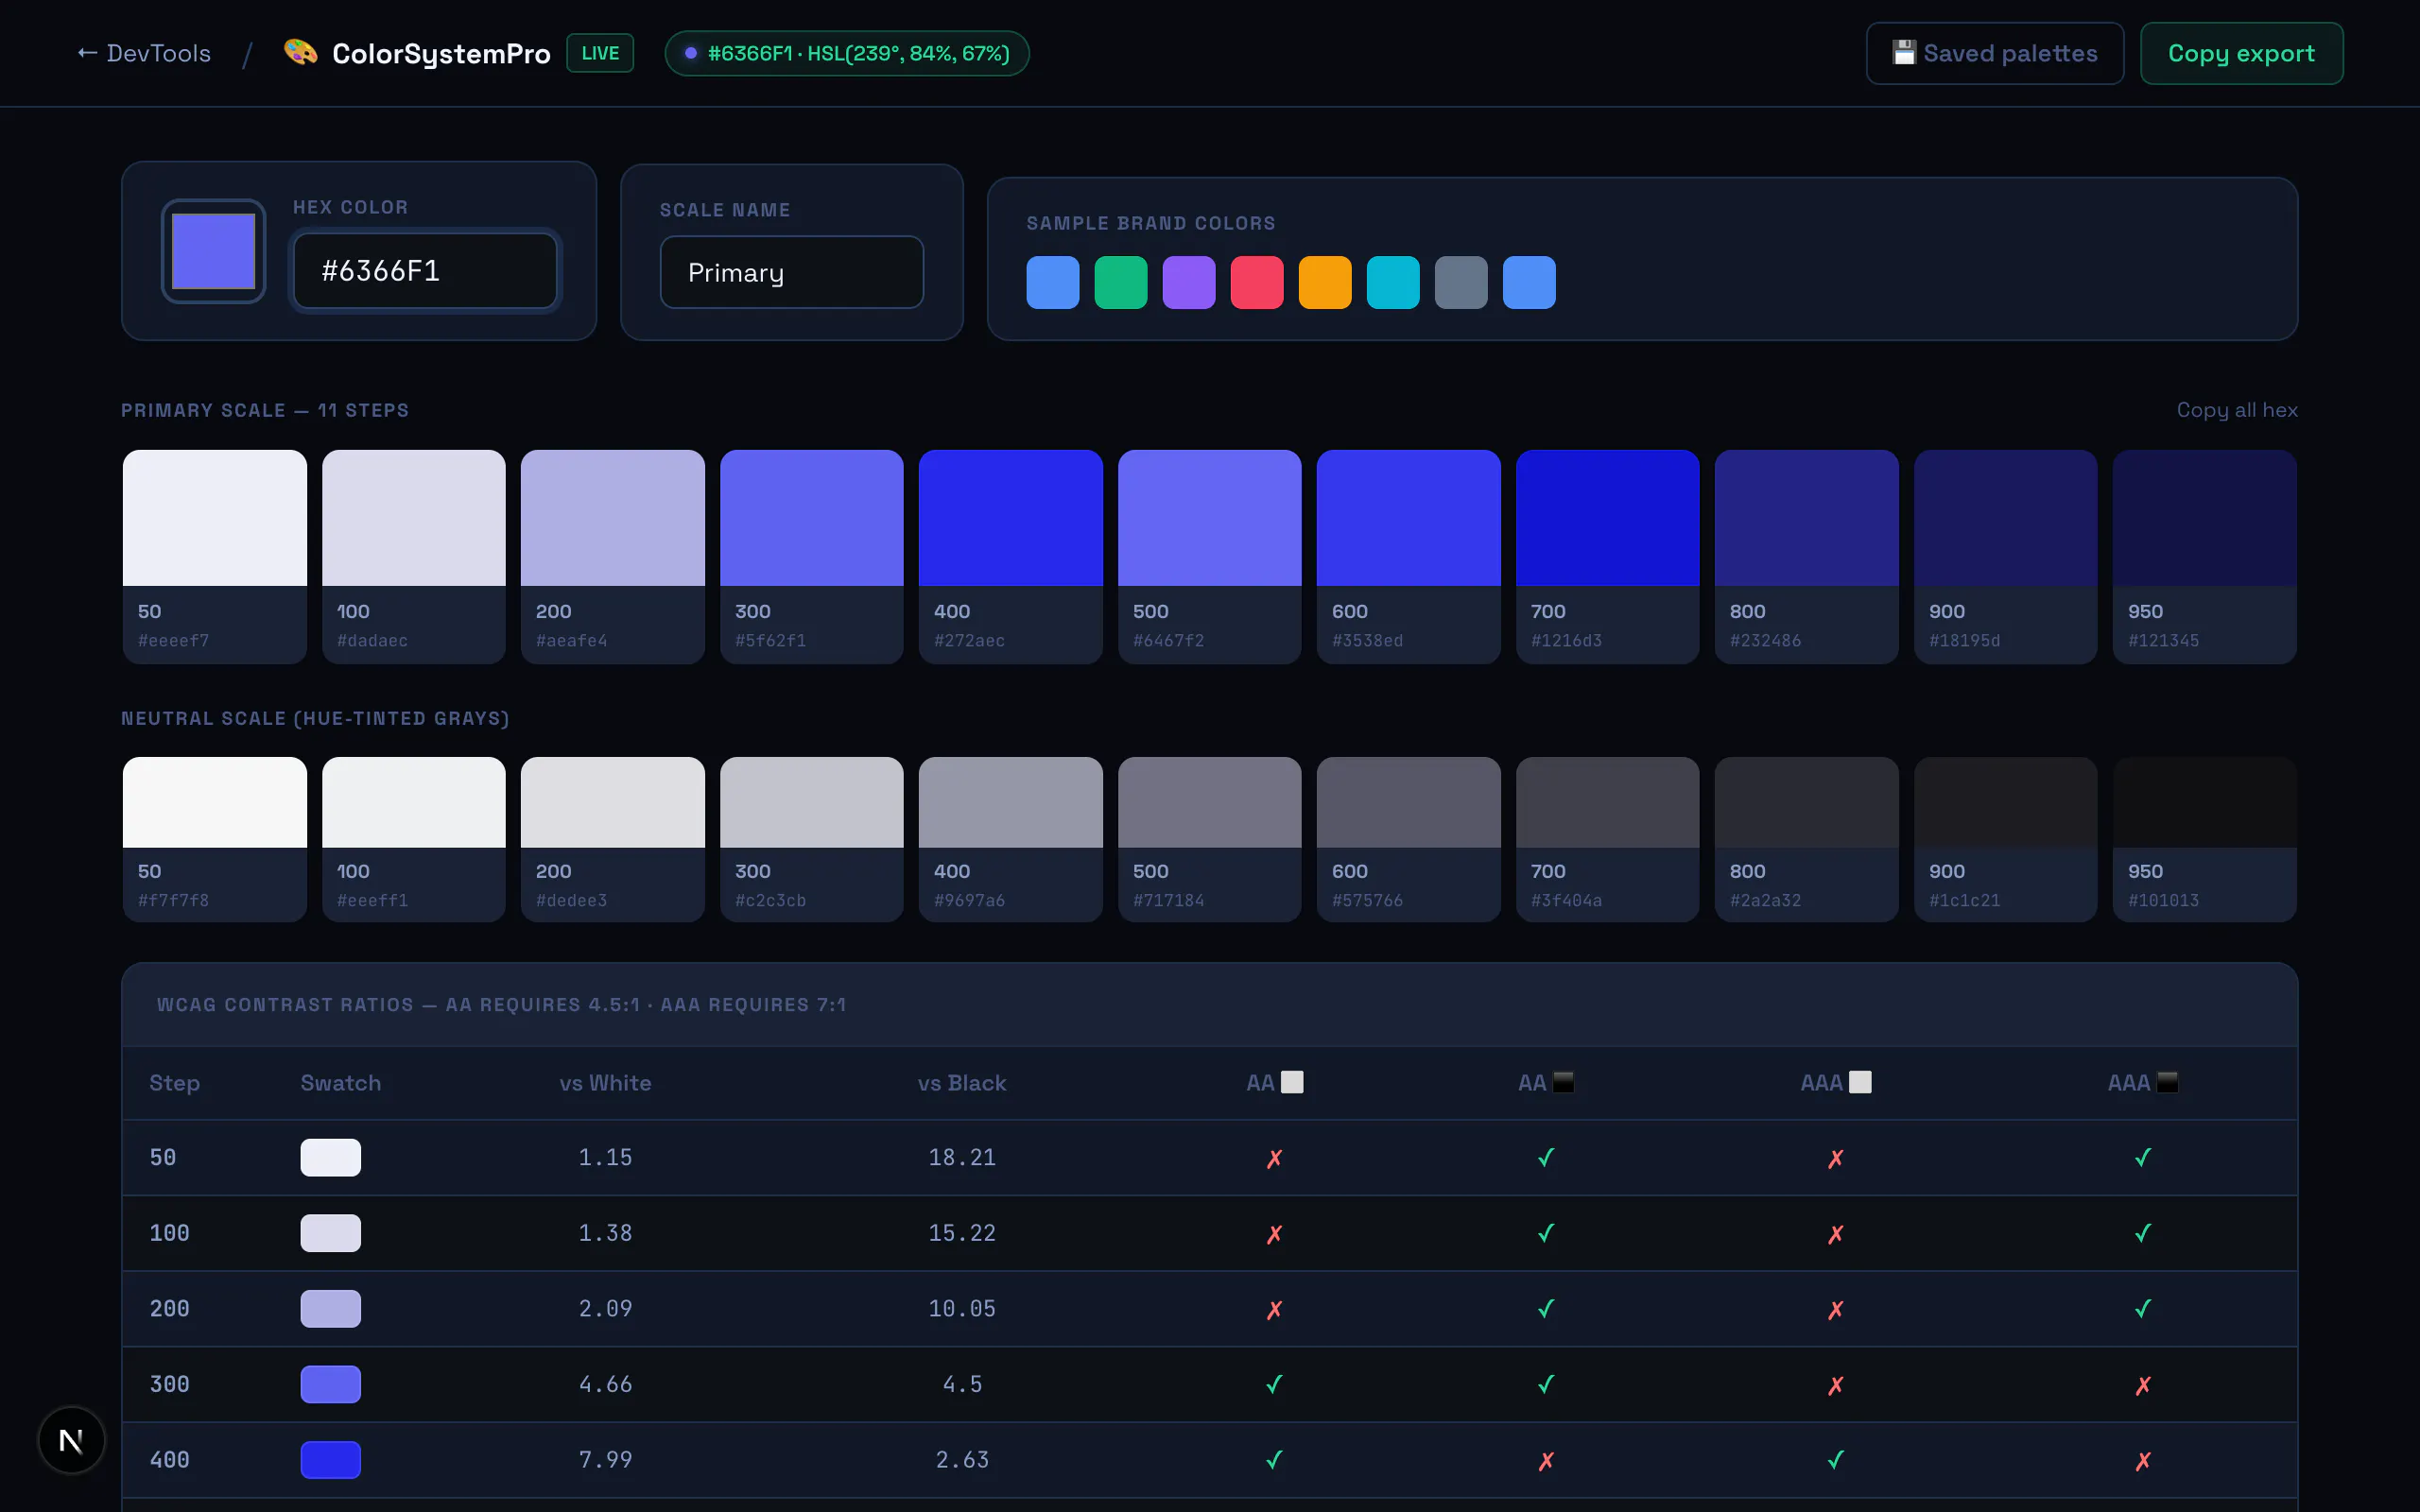Screen dimensions: 2420x1512
Task: Click the AAA white pass check for step 400
Action: pos(1836,1460)
